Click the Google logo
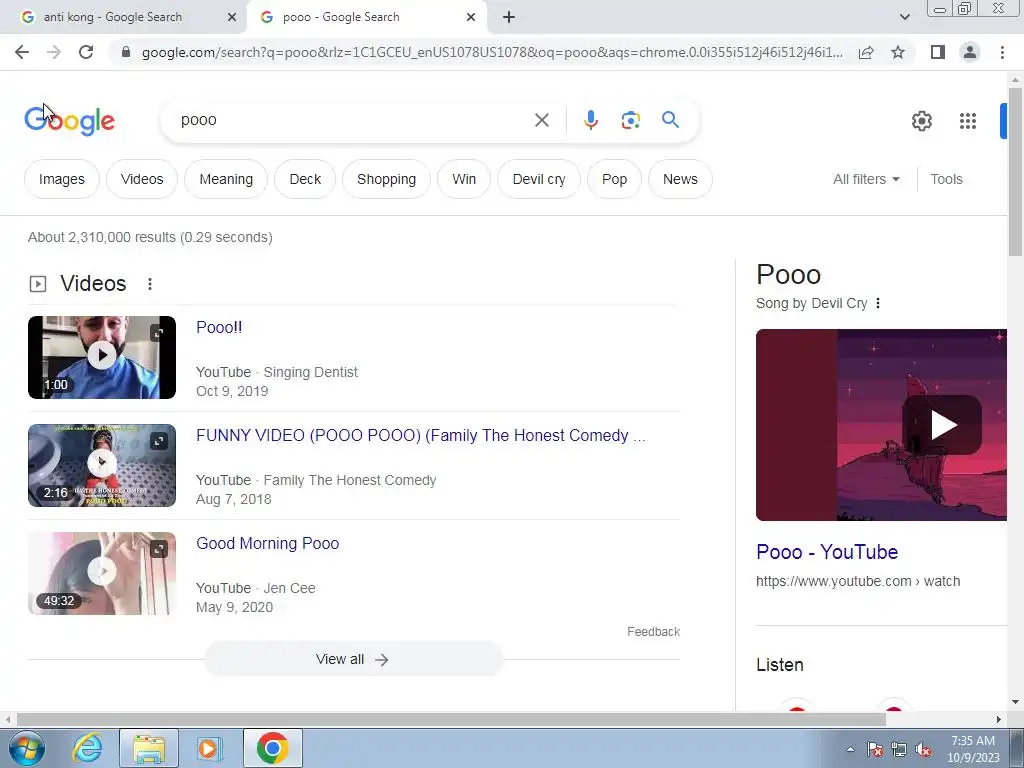 coord(70,121)
